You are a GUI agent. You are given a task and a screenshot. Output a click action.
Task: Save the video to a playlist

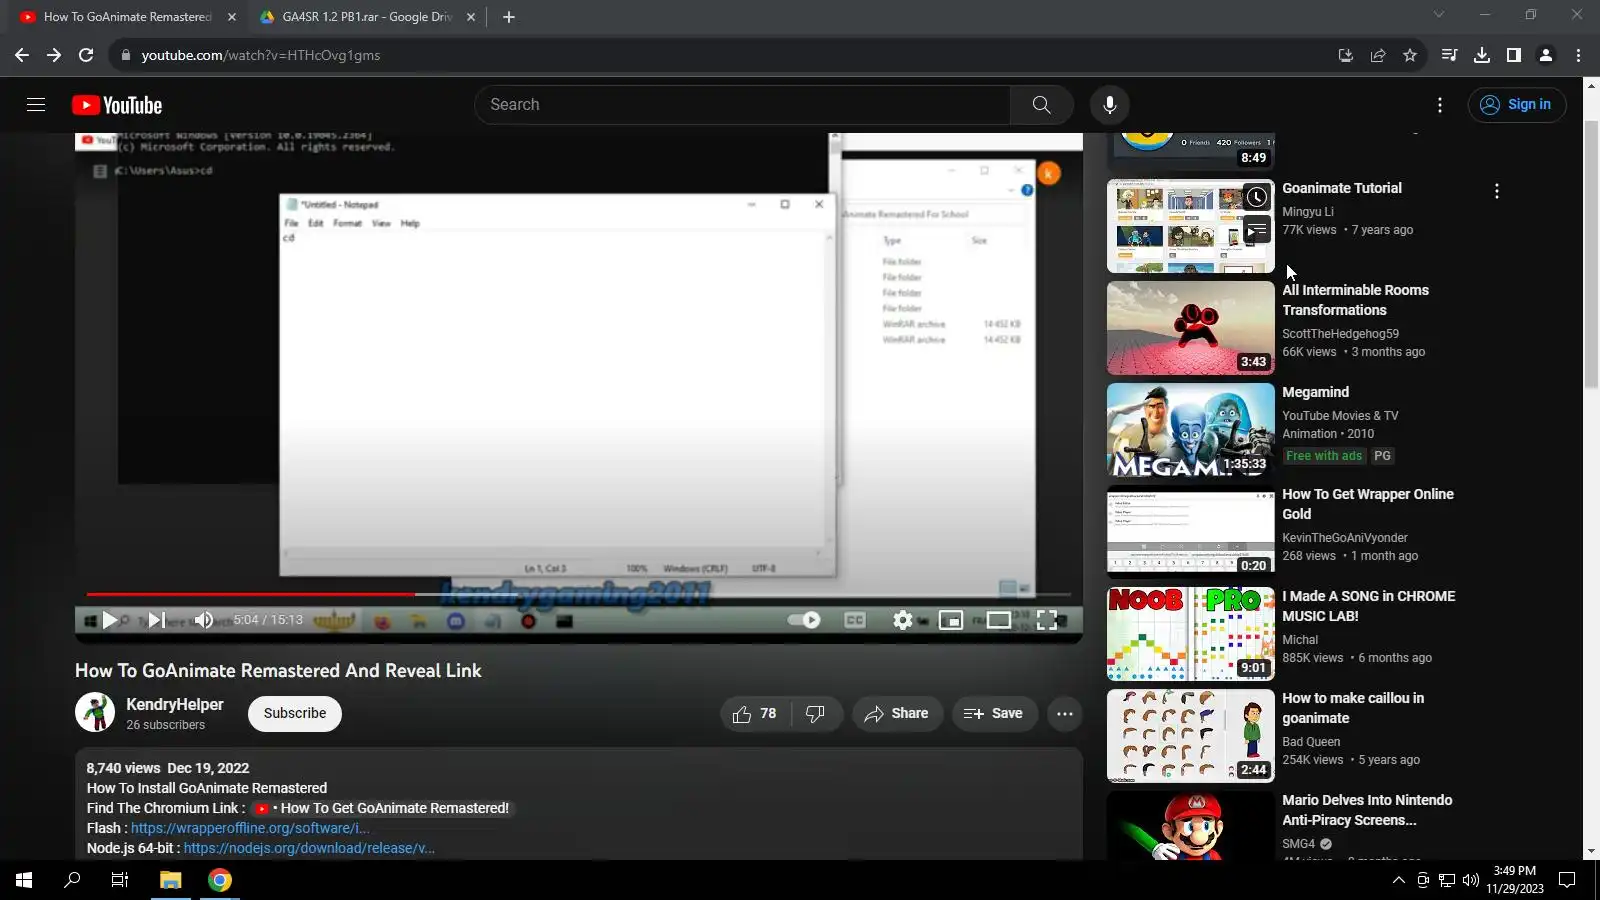tap(994, 714)
